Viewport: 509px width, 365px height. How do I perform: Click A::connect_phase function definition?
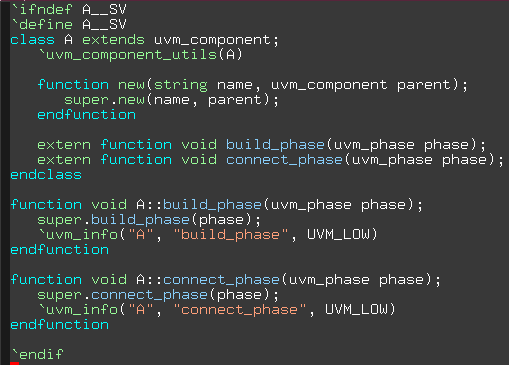(226, 280)
